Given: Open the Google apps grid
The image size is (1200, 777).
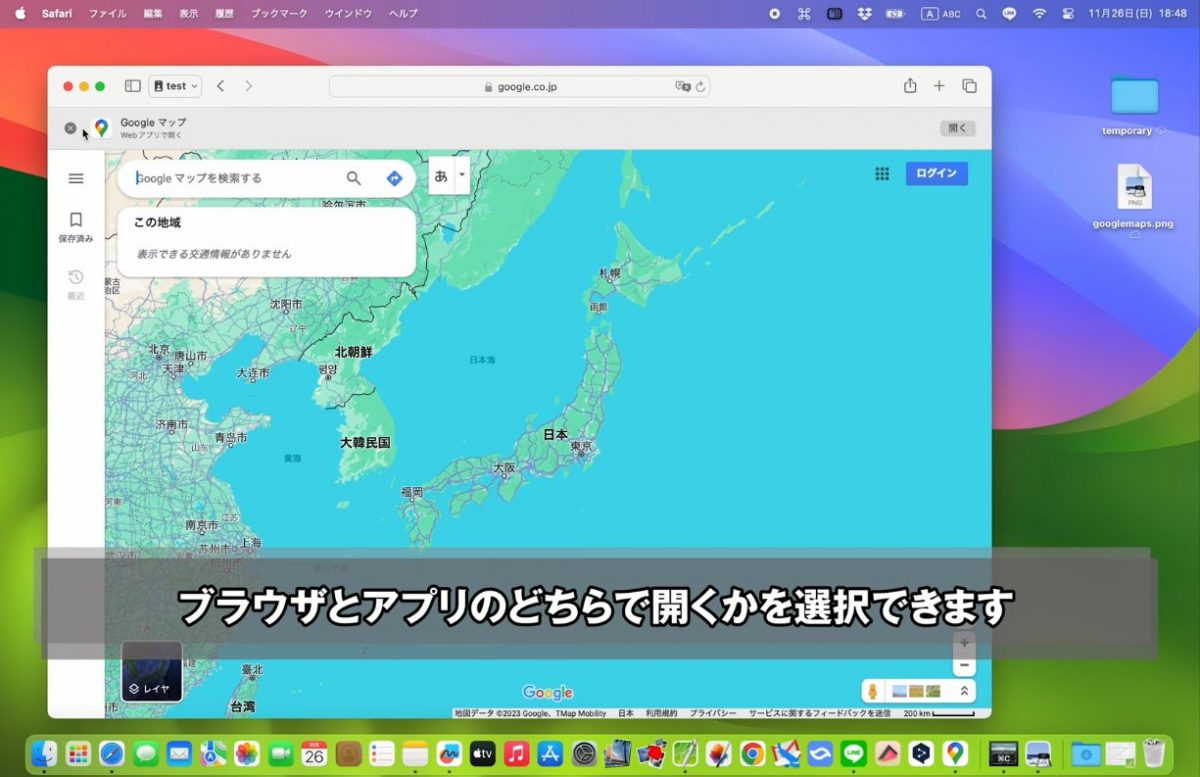Looking at the screenshot, I should 882,174.
